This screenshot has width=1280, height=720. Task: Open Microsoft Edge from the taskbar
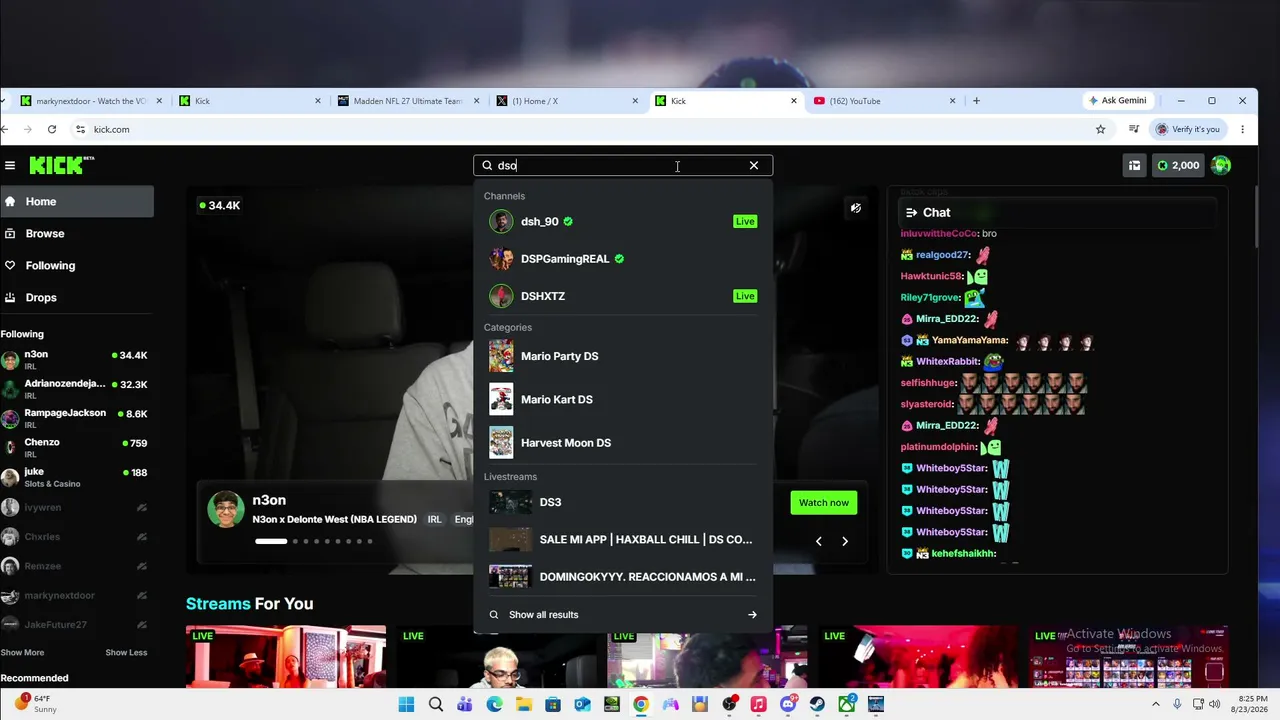point(494,705)
